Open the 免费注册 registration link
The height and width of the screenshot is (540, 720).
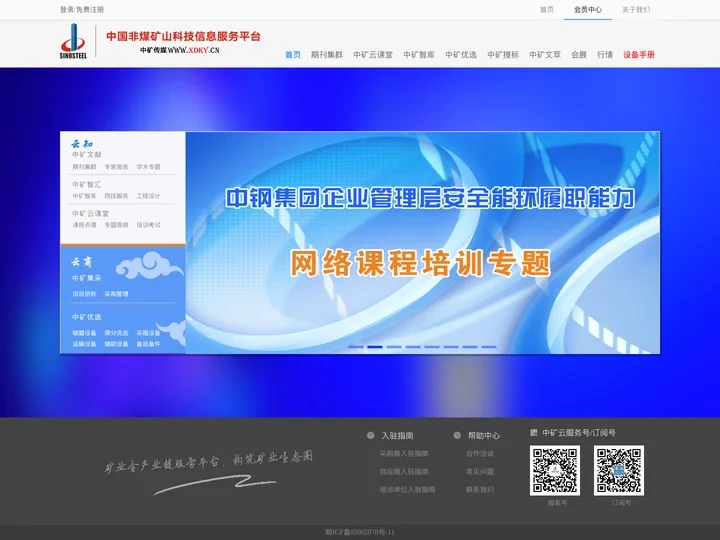pyautogui.click(x=90, y=10)
